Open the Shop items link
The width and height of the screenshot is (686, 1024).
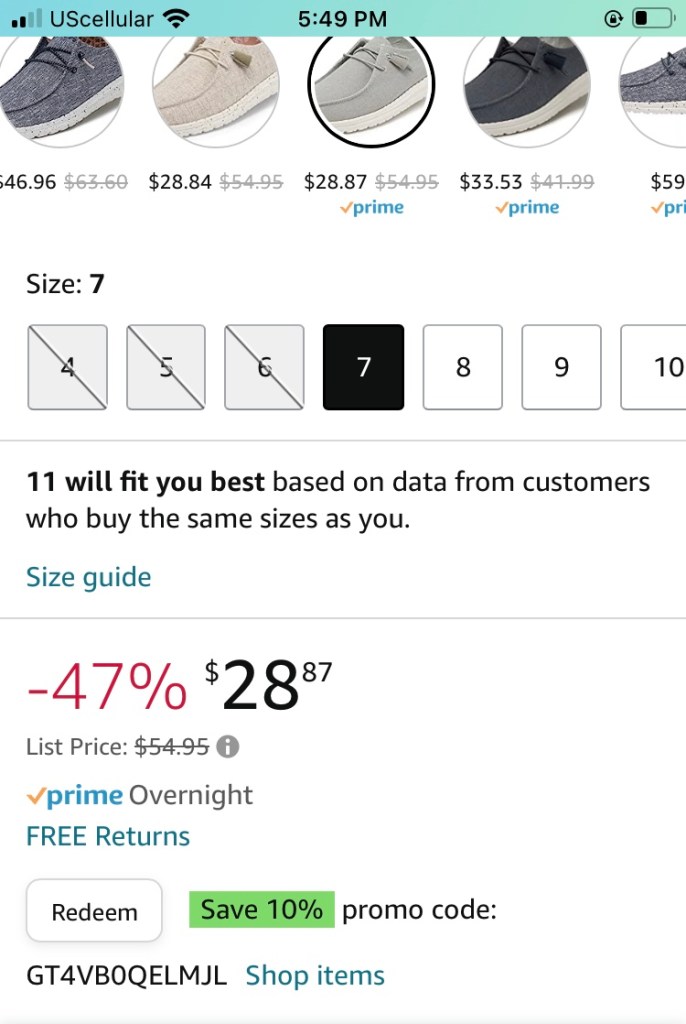pos(315,975)
